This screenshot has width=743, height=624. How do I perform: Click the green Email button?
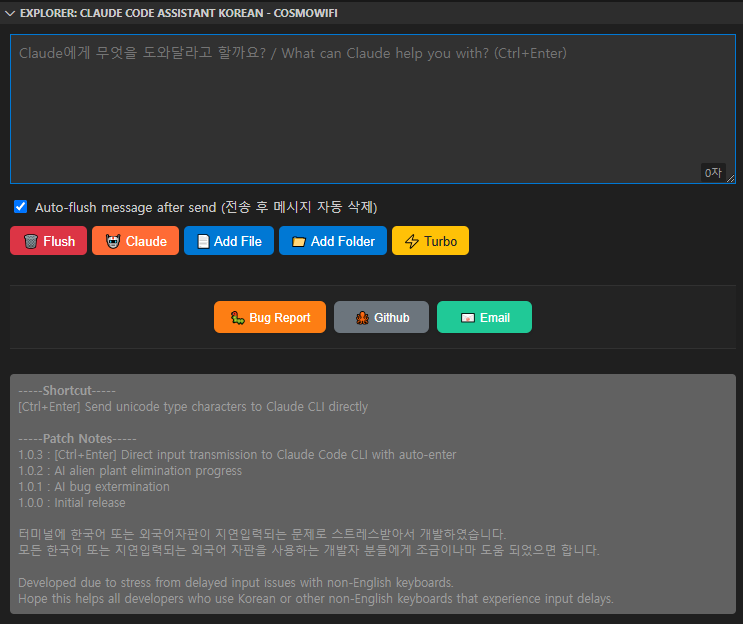click(x=484, y=317)
